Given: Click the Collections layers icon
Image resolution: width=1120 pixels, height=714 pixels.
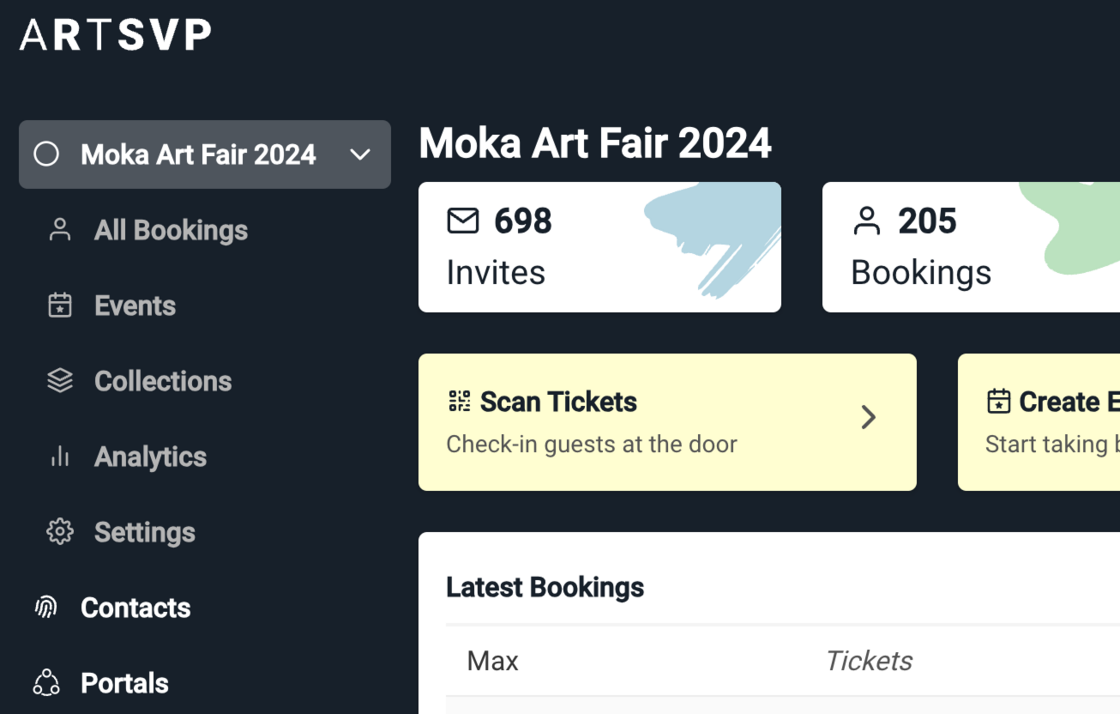Looking at the screenshot, I should pos(60,381).
